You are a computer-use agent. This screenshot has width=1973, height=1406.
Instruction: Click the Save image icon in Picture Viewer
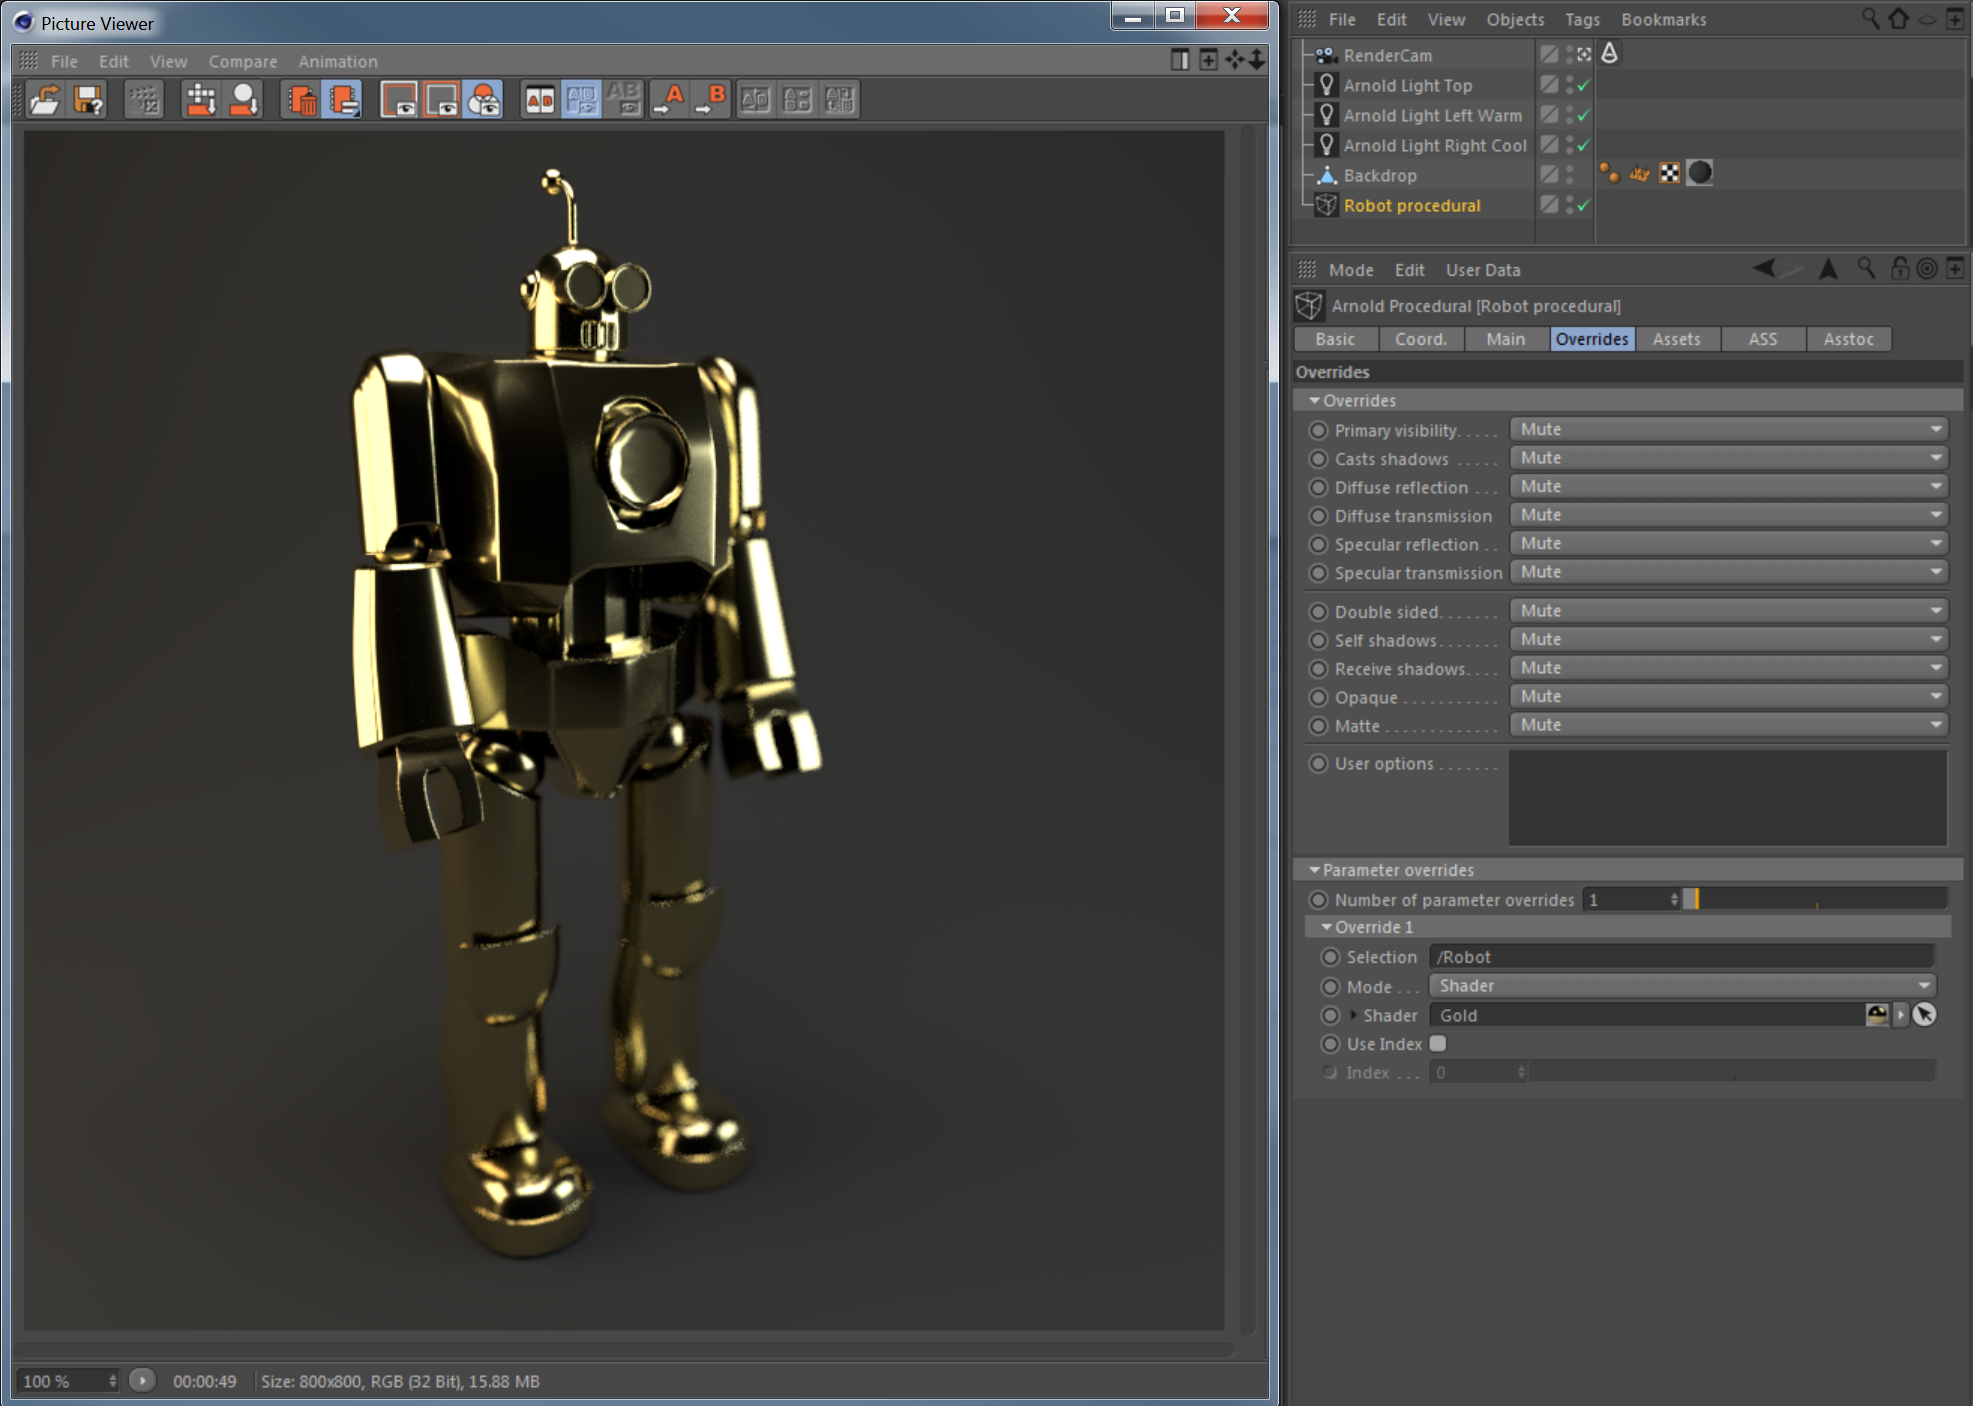pos(88,99)
